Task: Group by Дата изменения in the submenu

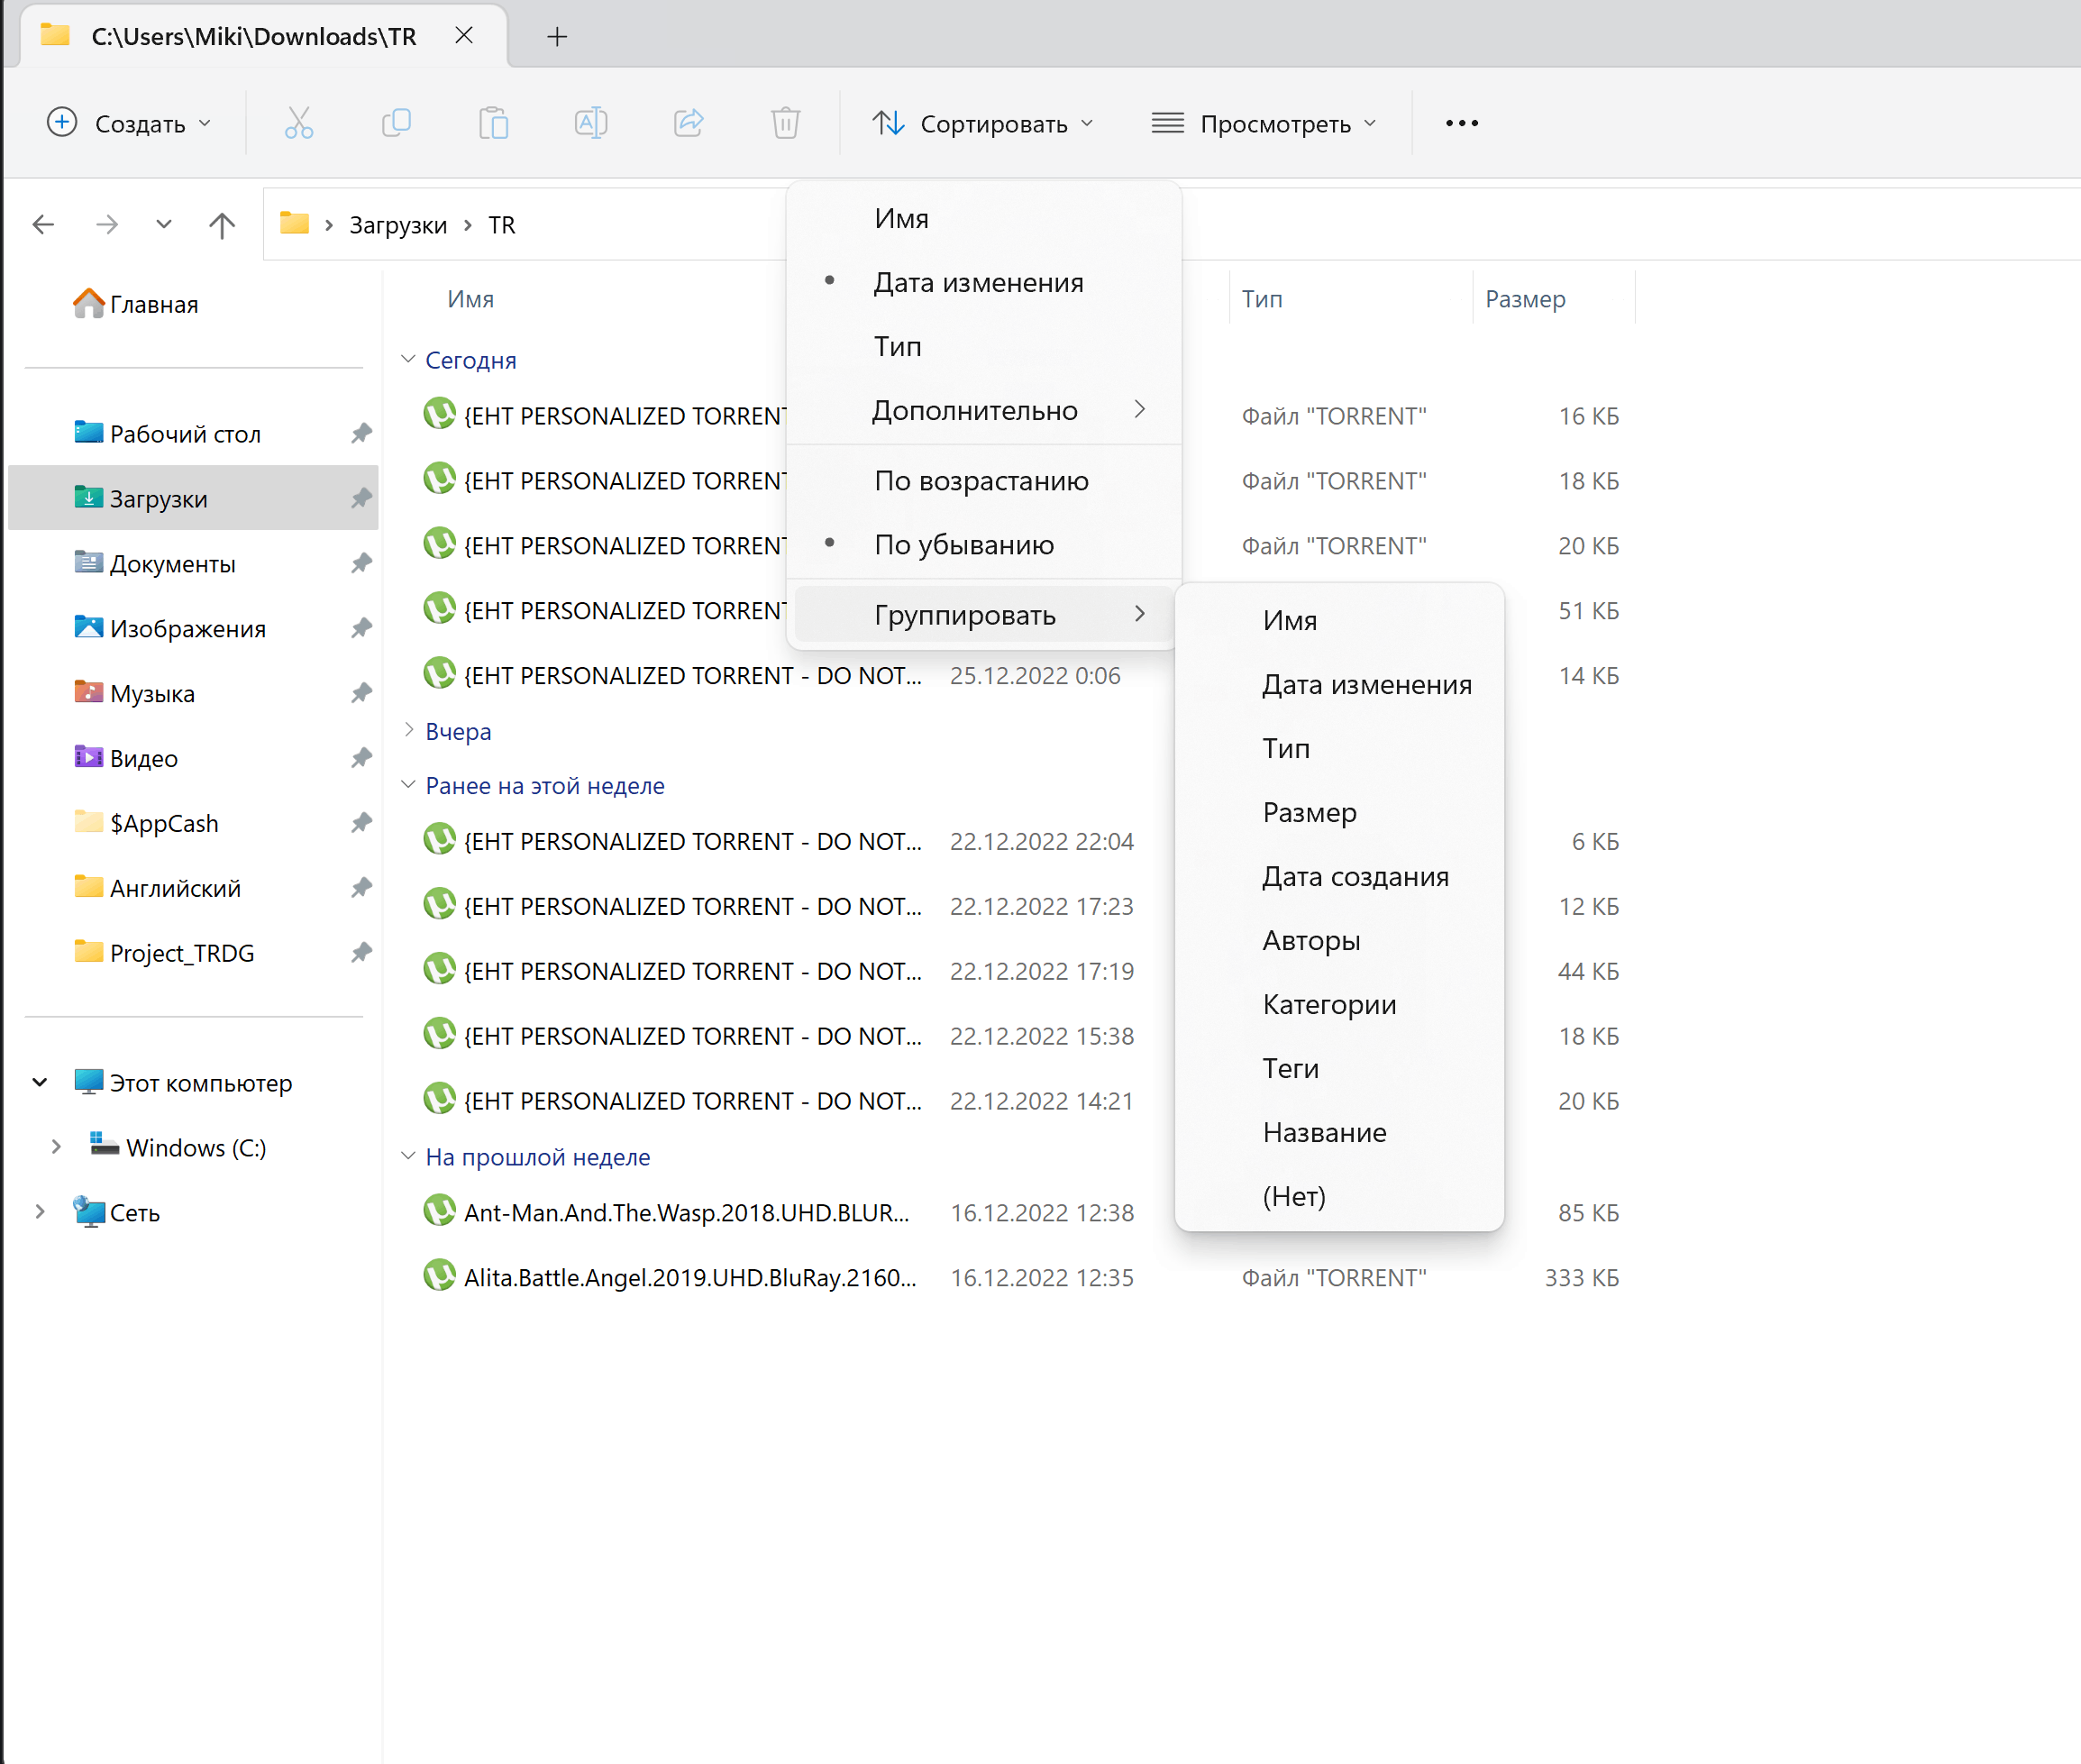Action: (1339, 684)
